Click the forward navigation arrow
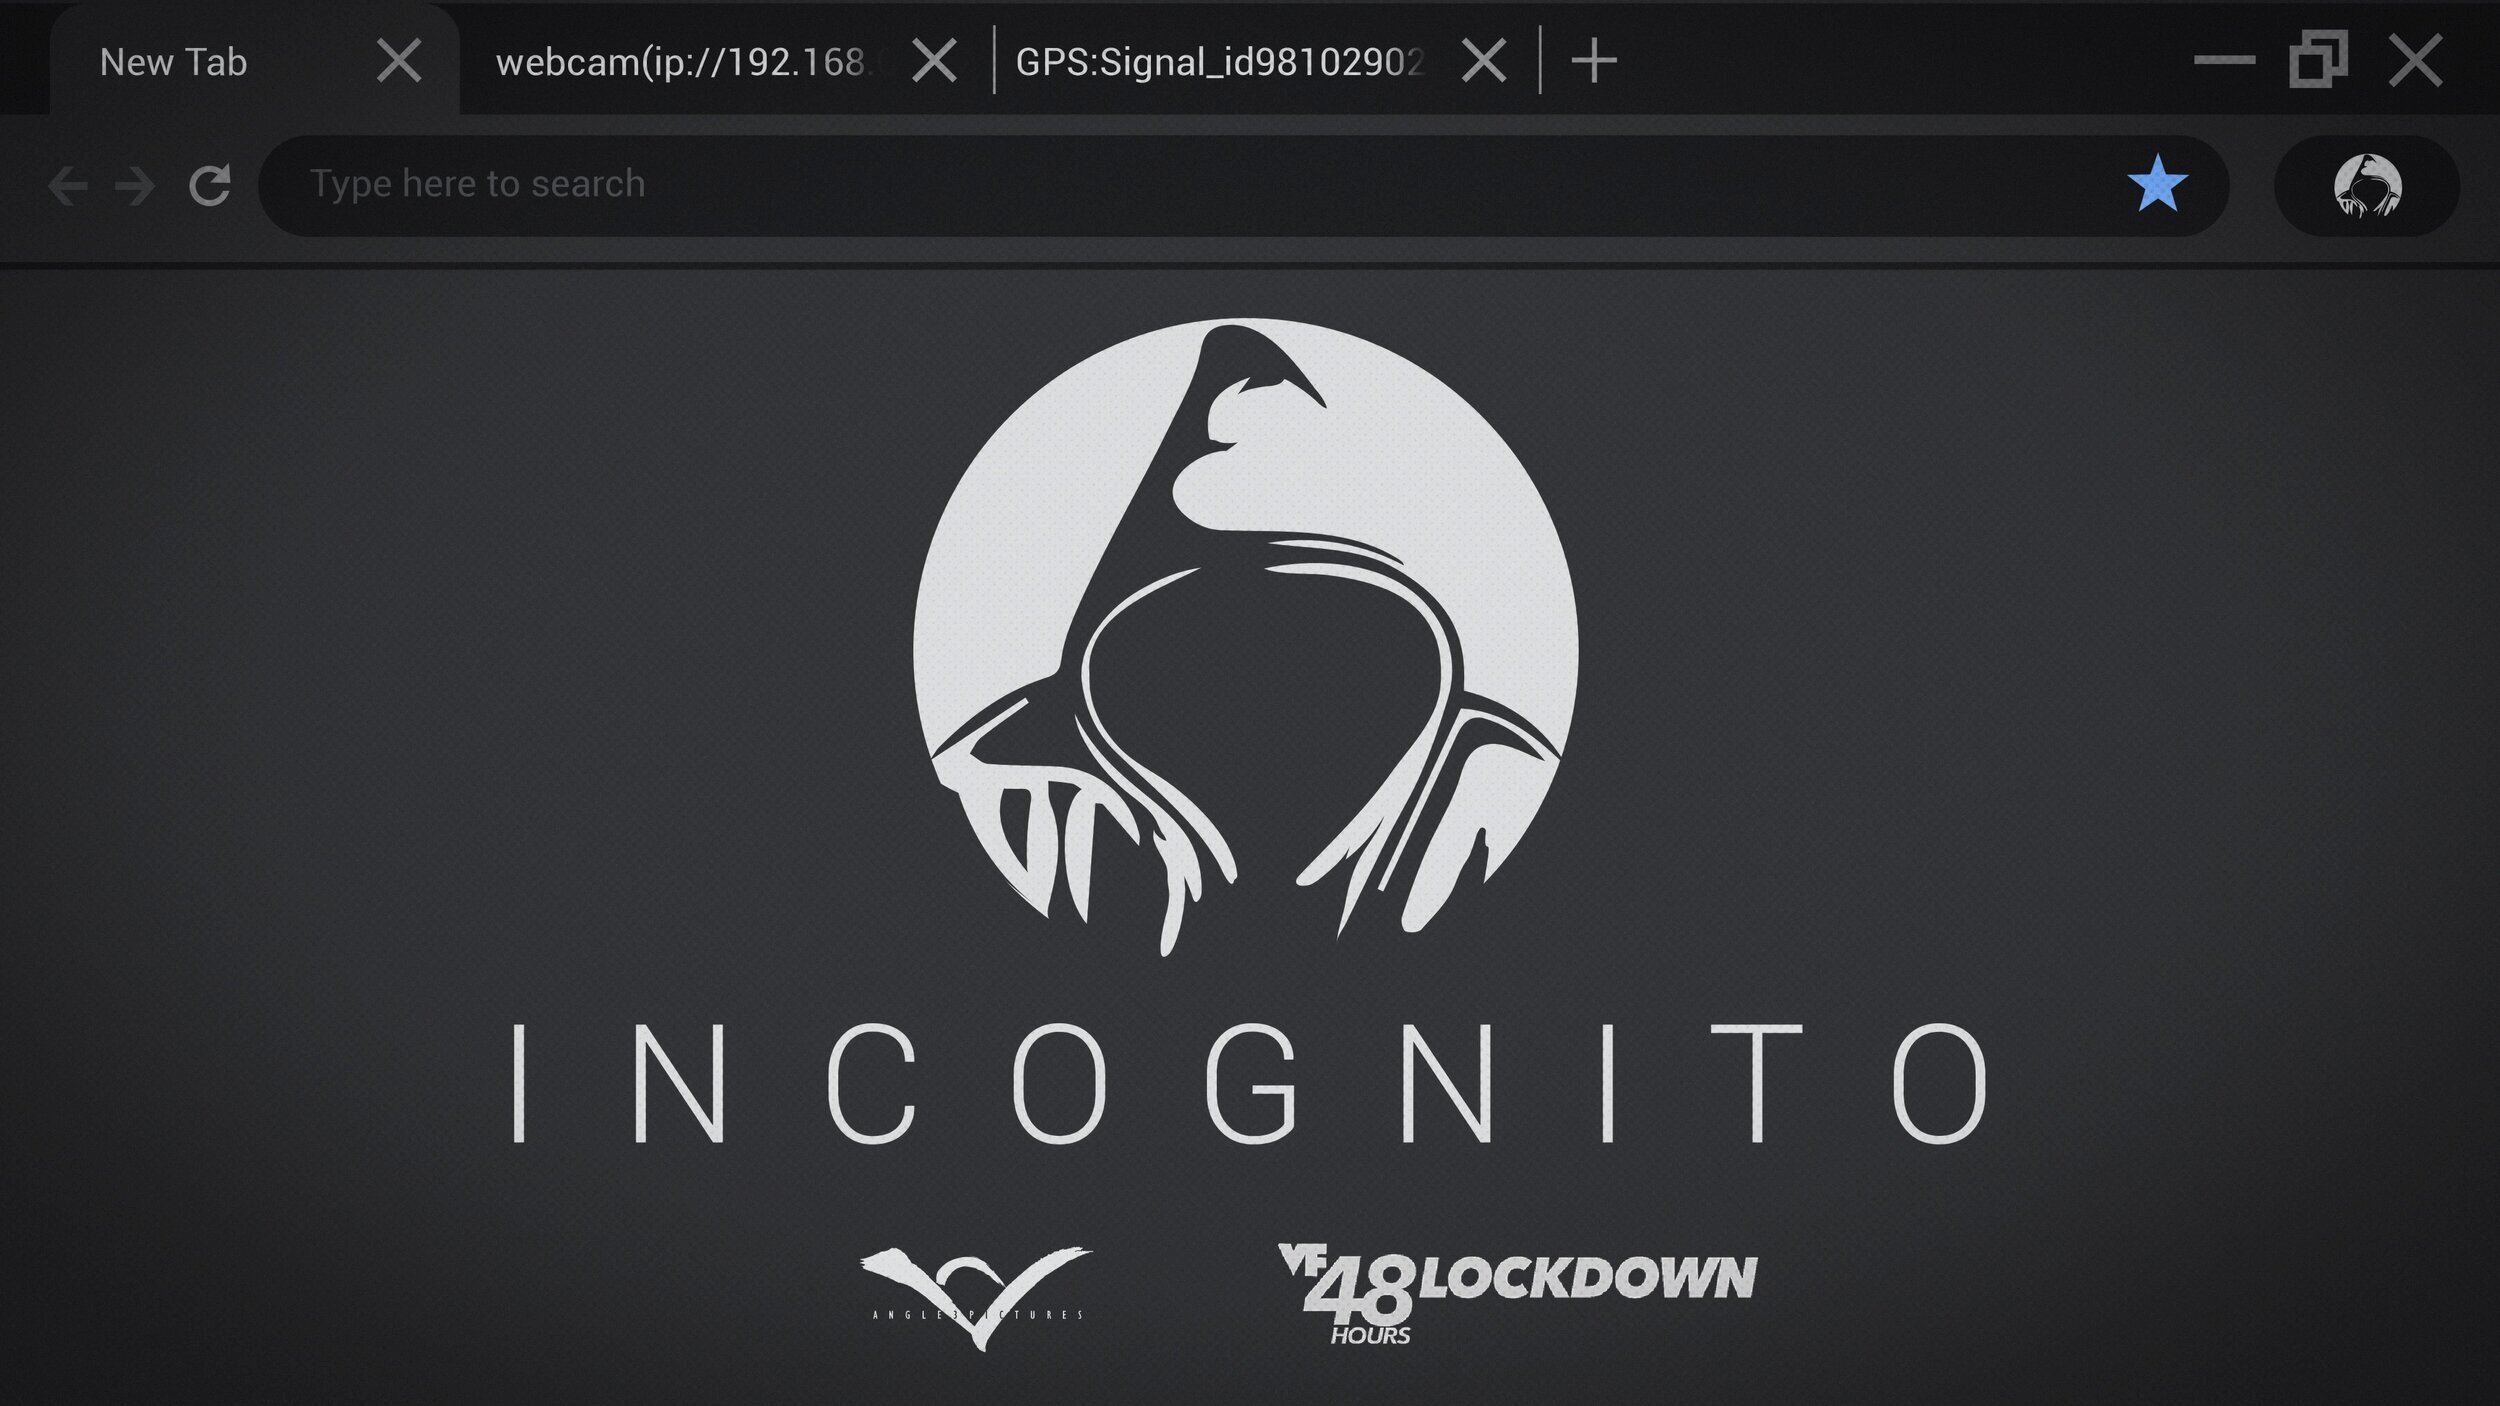The image size is (2500, 1406). click(x=135, y=186)
